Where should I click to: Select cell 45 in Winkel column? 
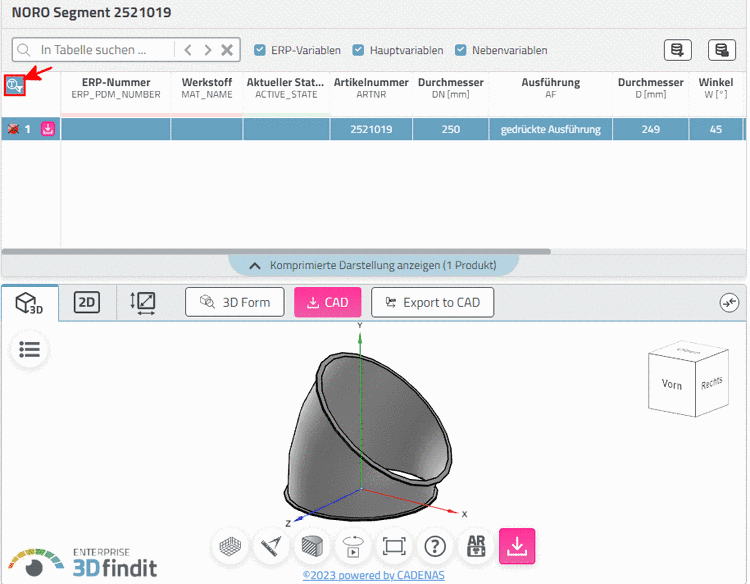(x=716, y=129)
